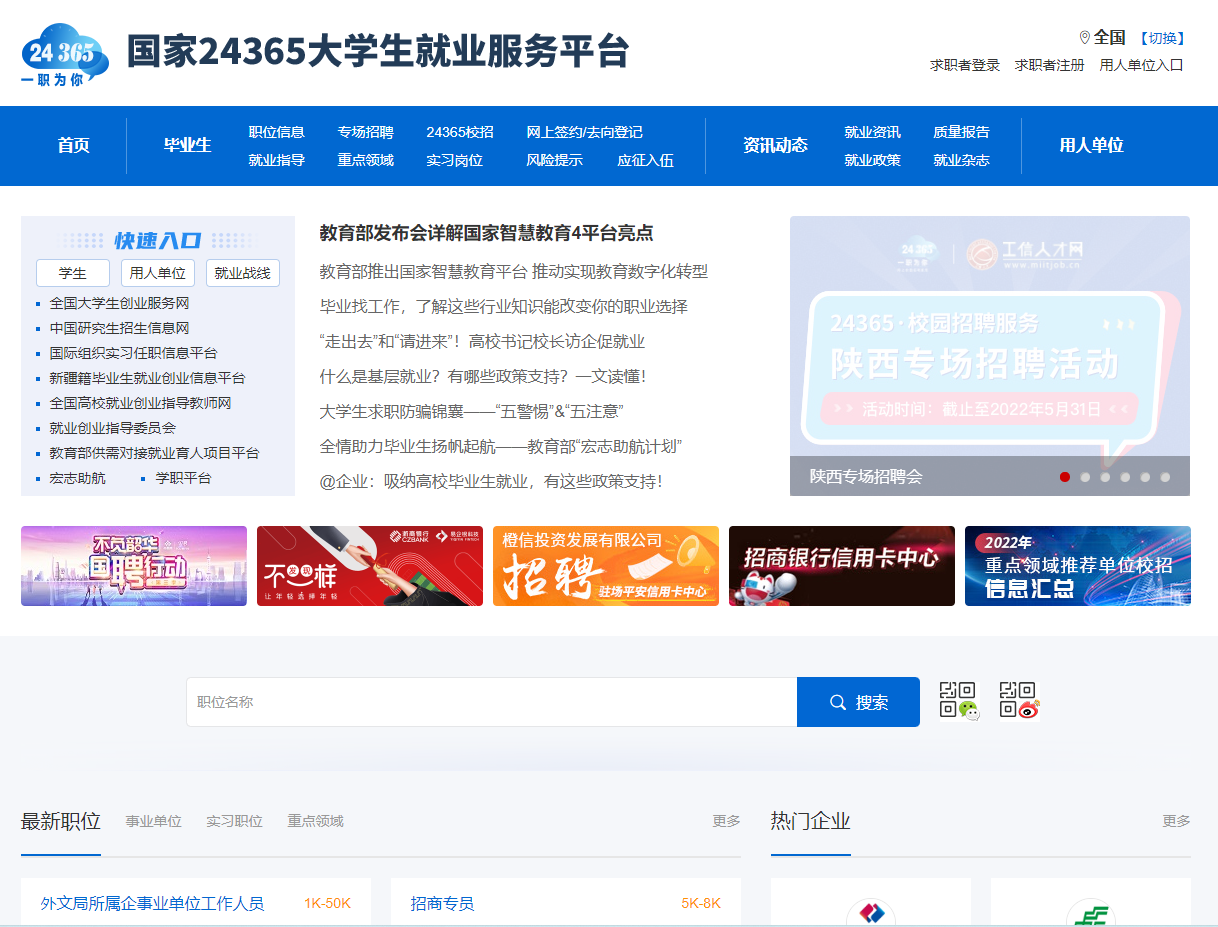The width and height of the screenshot is (1218, 927).
Task: Expand the 资讯动态 navigation section
Action: [775, 145]
